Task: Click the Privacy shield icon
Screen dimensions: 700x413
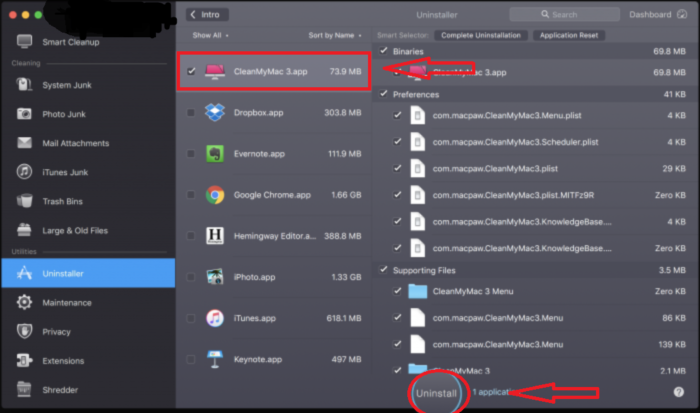Action: click(24, 331)
